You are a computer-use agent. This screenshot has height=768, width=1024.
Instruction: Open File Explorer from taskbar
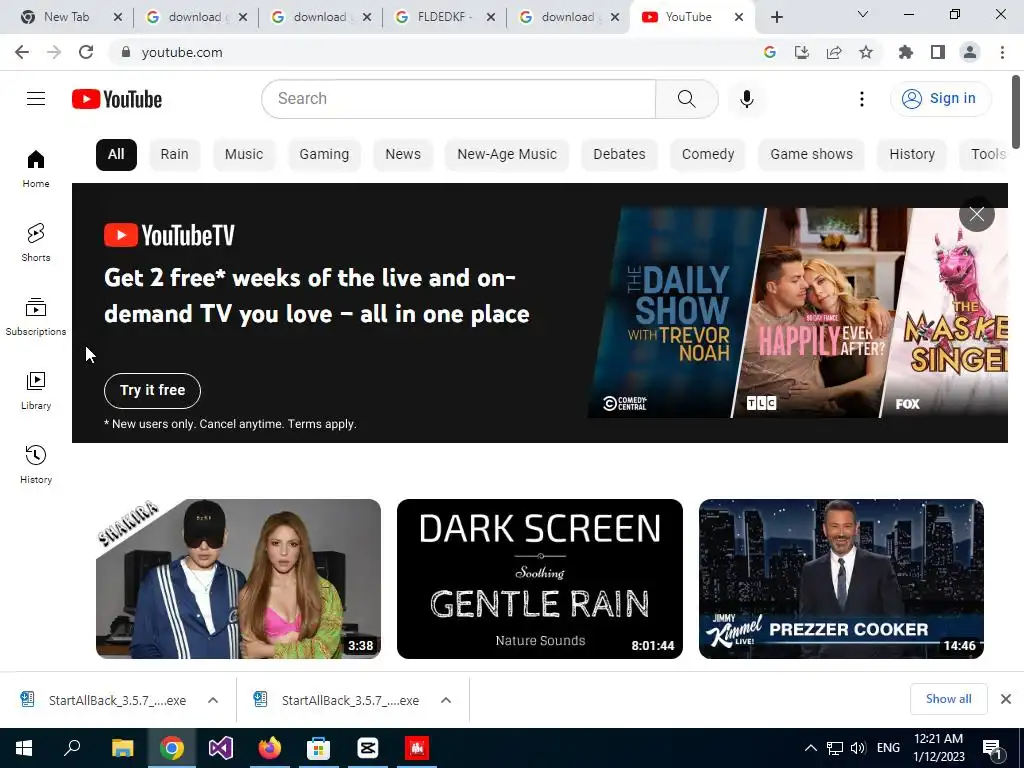click(122, 748)
